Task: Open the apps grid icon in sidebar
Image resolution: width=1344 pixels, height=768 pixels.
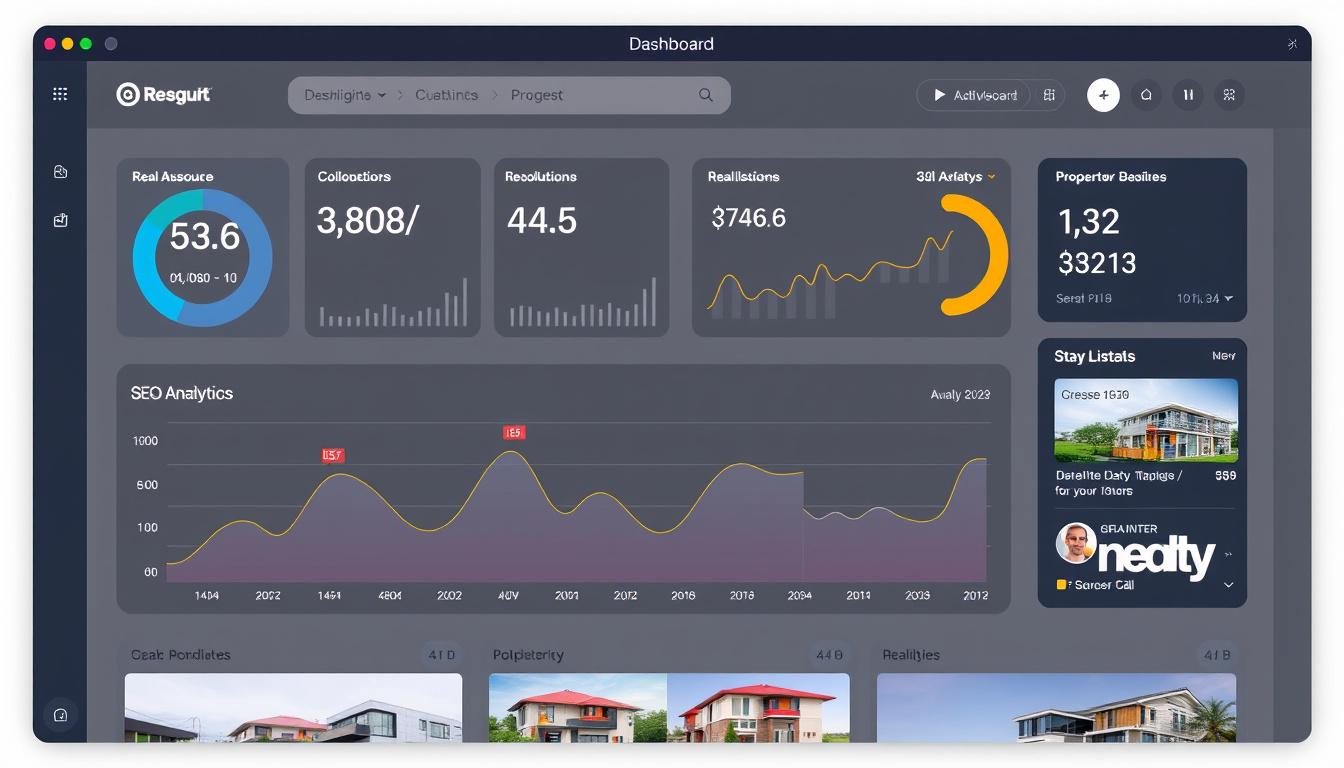Action: (60, 93)
